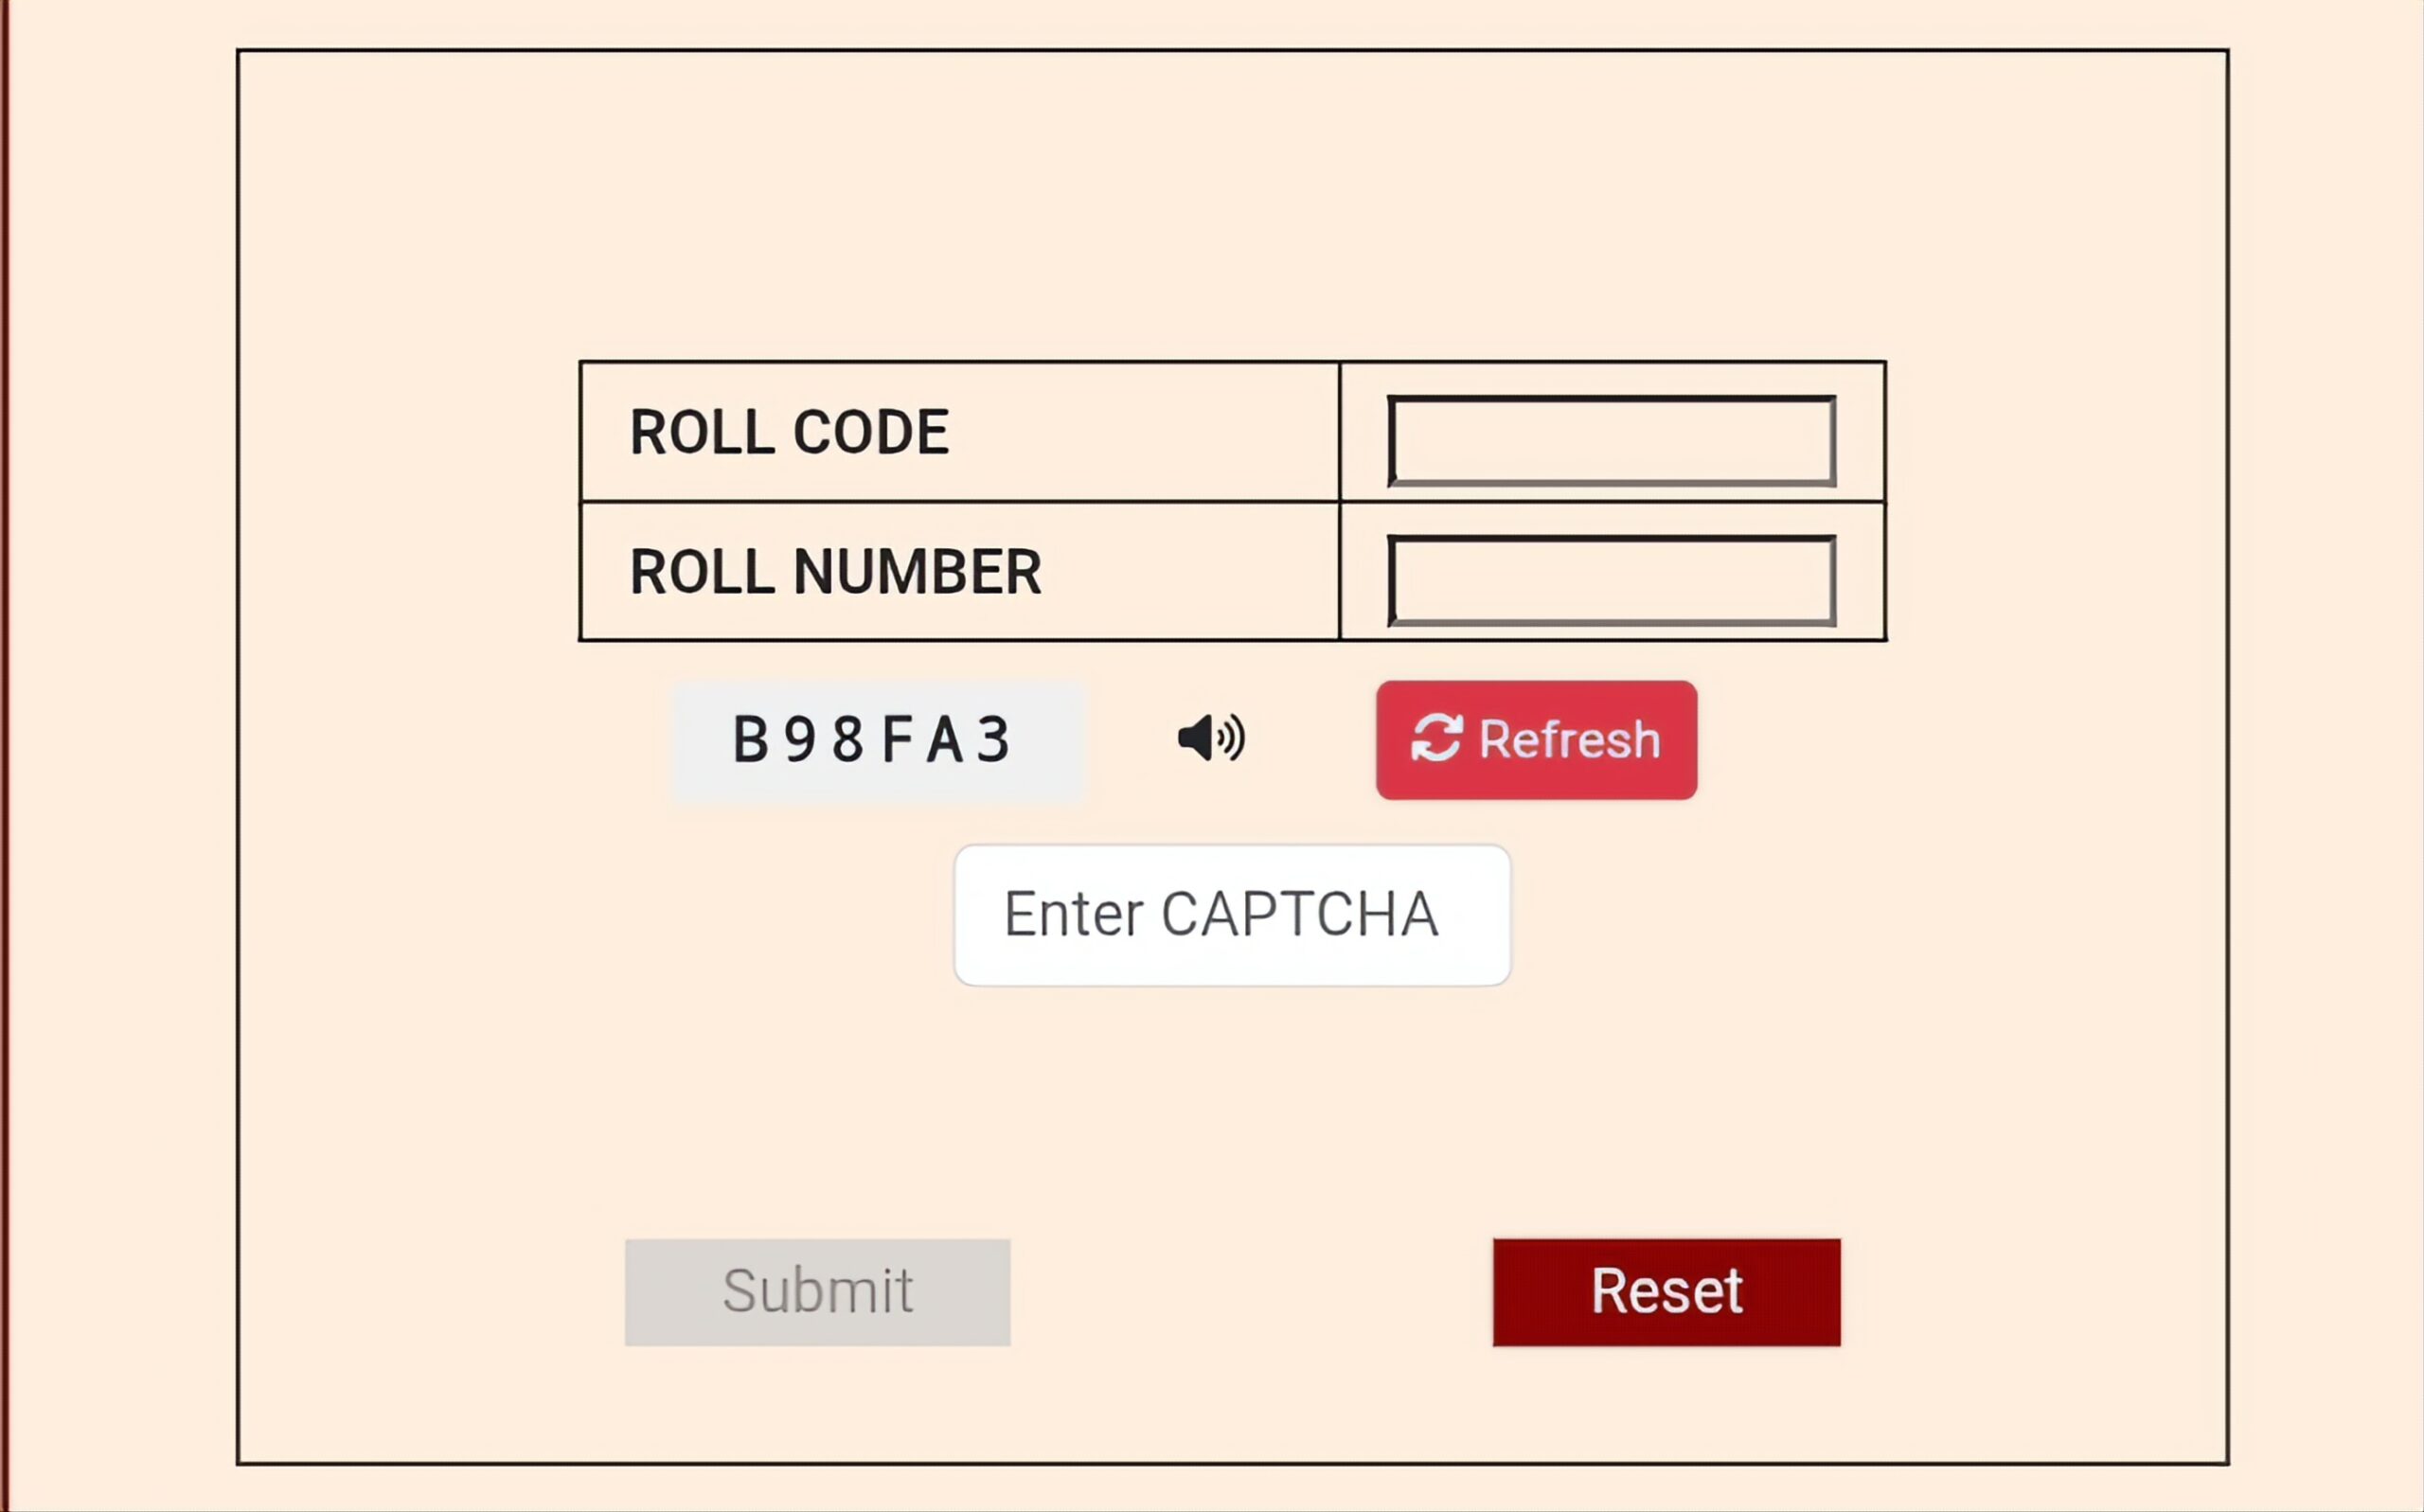Click the ROLL NUMBER label text
2424x1512 pixels.
(x=835, y=572)
